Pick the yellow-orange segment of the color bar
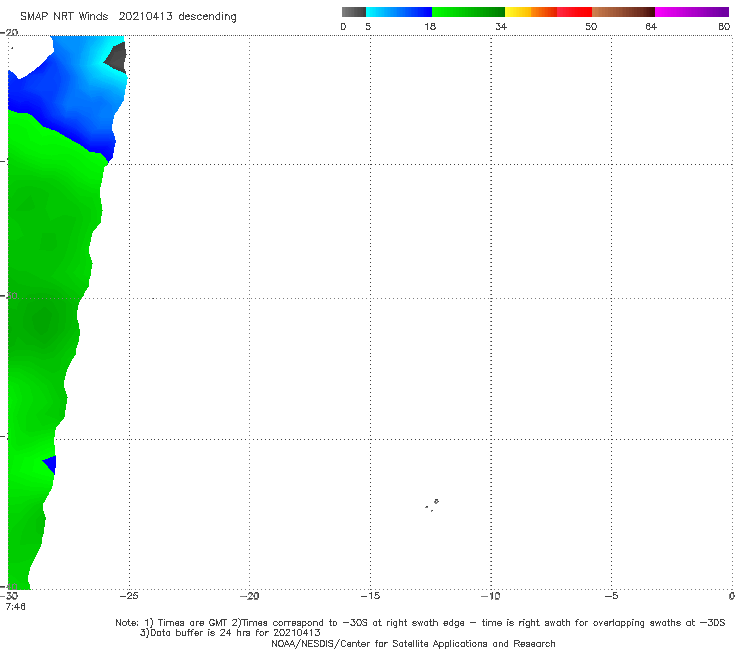Image resolution: width=740 pixels, height=650 pixels. [x=531, y=12]
